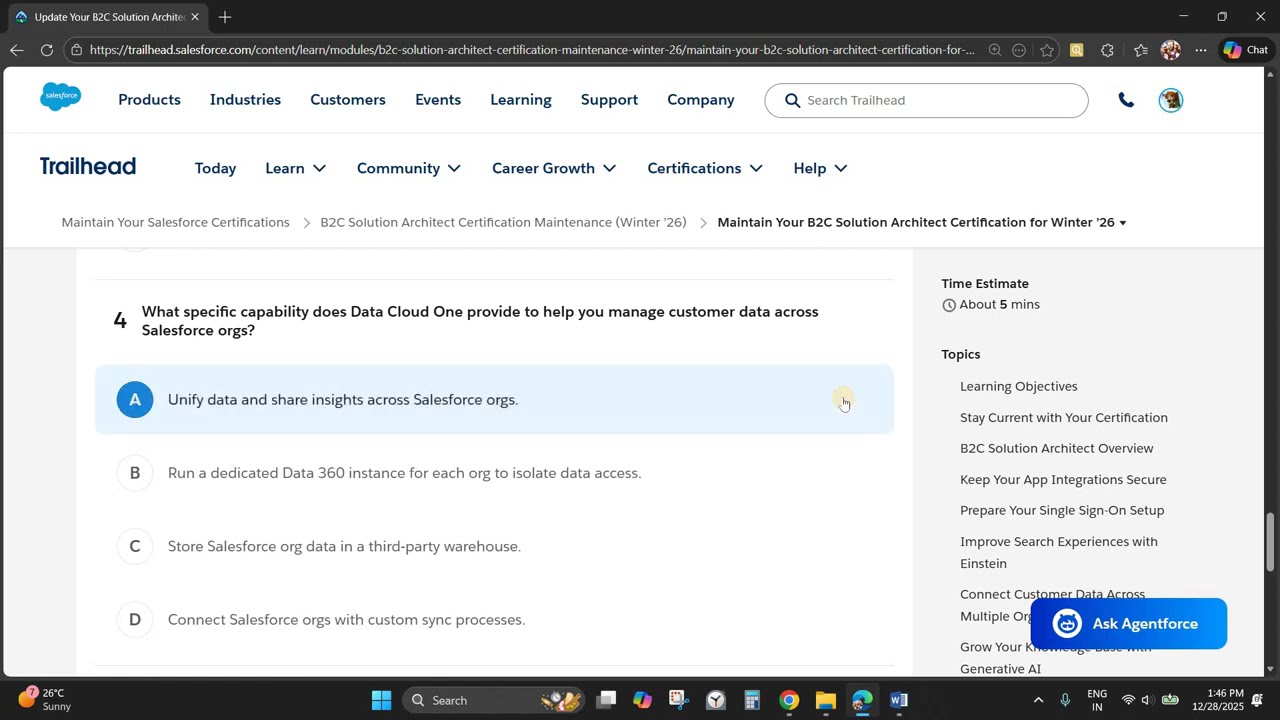
Task: Jump to the Learning Objectives topic
Action: pyautogui.click(x=1019, y=386)
